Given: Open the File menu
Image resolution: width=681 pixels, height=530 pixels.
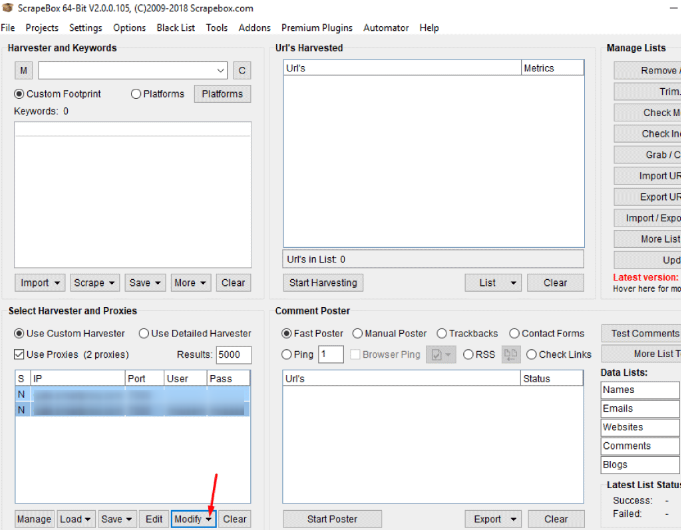Looking at the screenshot, I should [x=8, y=28].
